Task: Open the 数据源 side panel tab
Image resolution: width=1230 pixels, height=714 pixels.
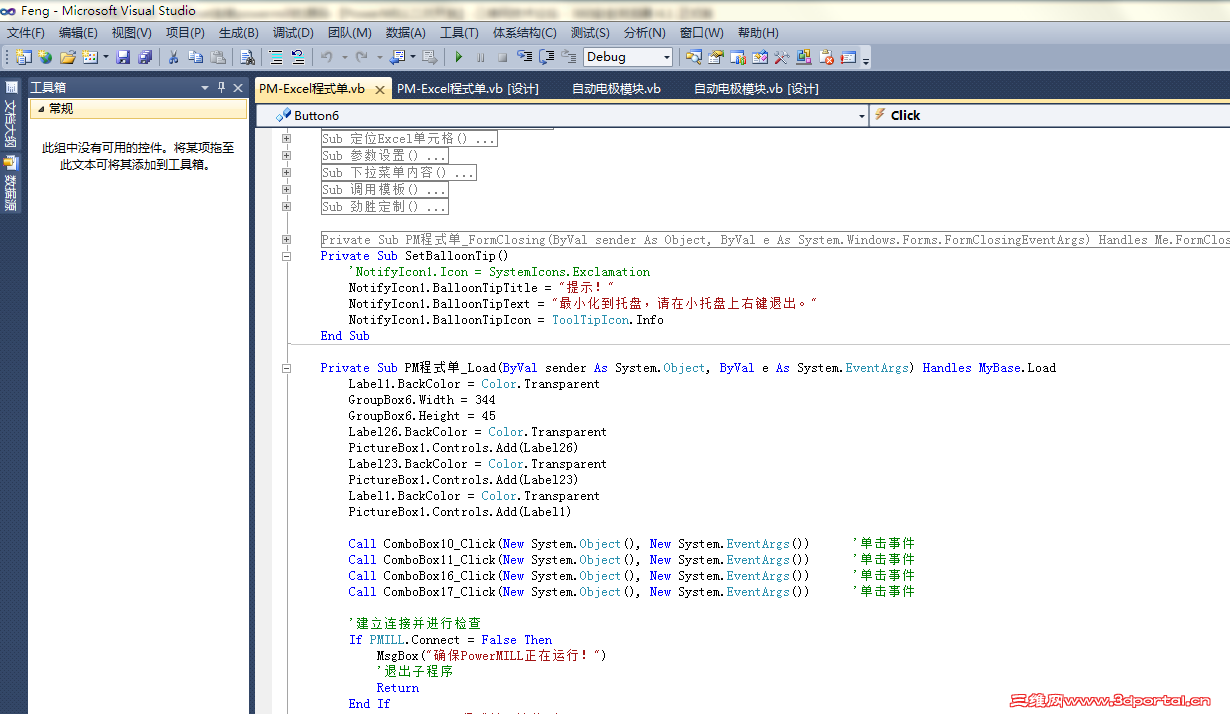Action: coord(10,183)
